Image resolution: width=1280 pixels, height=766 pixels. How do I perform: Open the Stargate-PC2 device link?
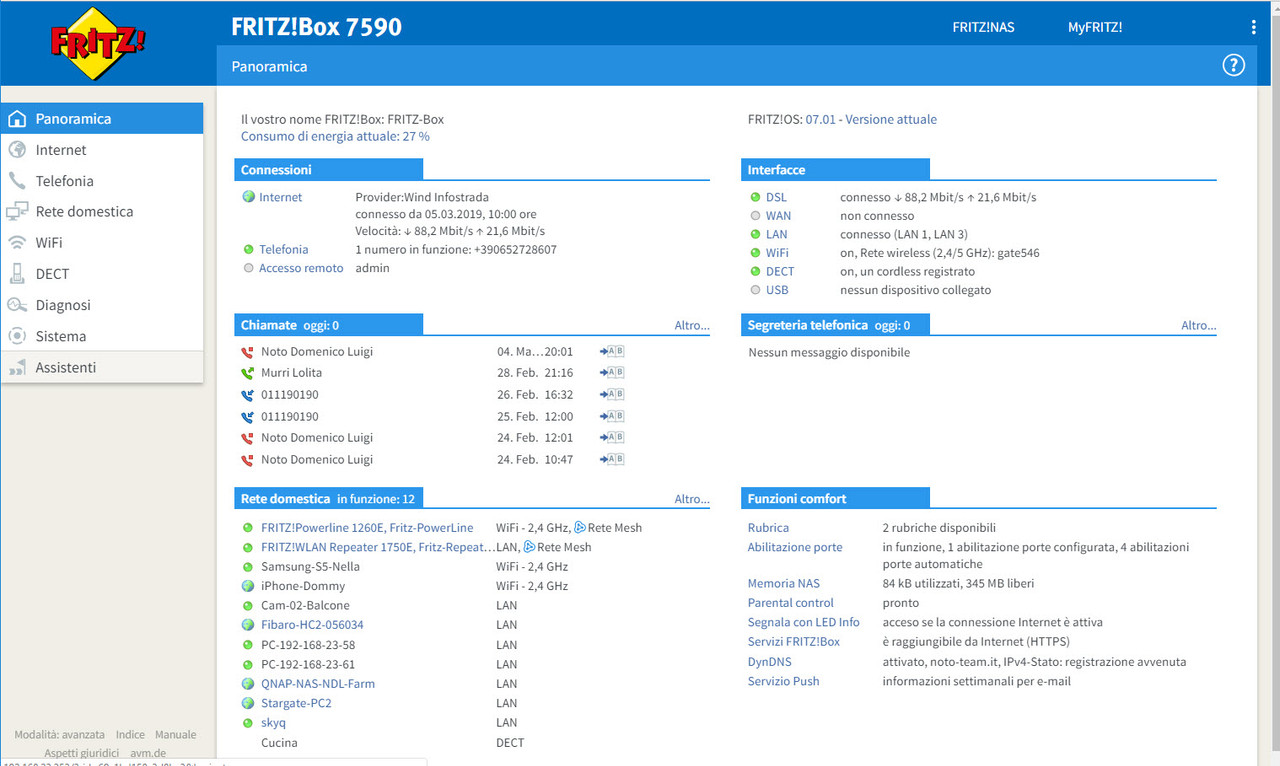[x=296, y=703]
